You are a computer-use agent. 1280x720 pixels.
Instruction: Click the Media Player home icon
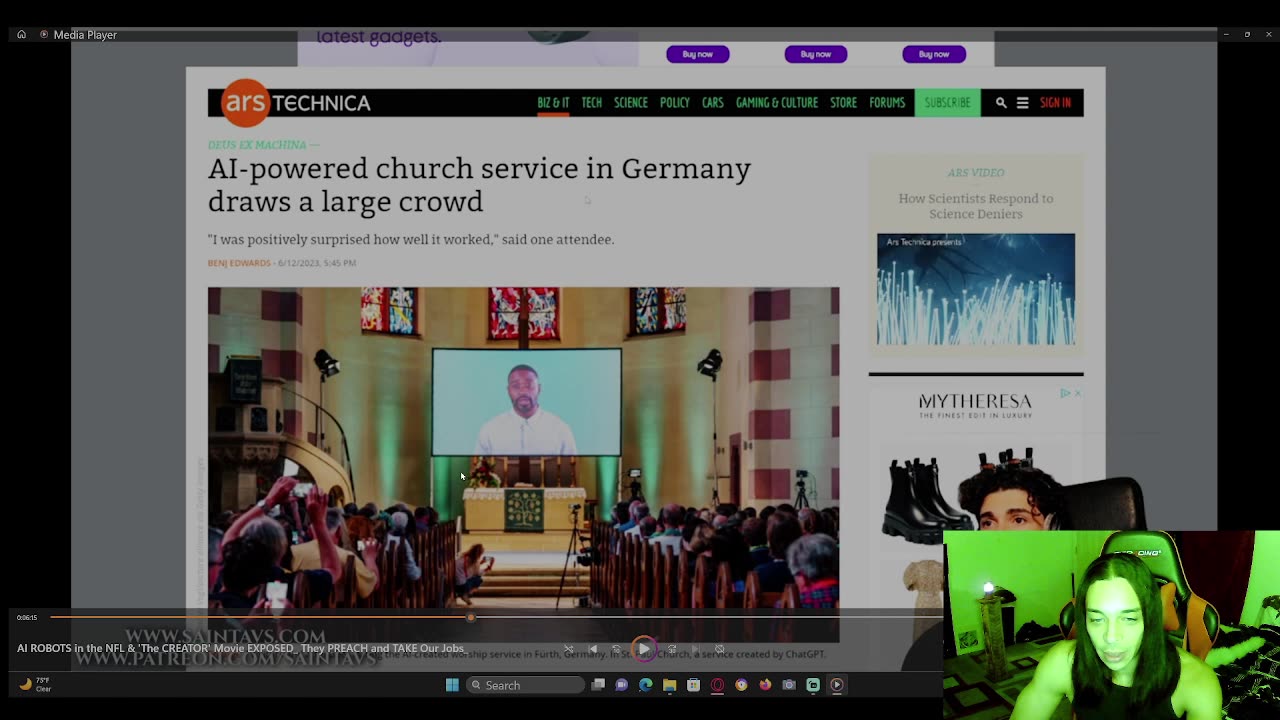[x=21, y=35]
